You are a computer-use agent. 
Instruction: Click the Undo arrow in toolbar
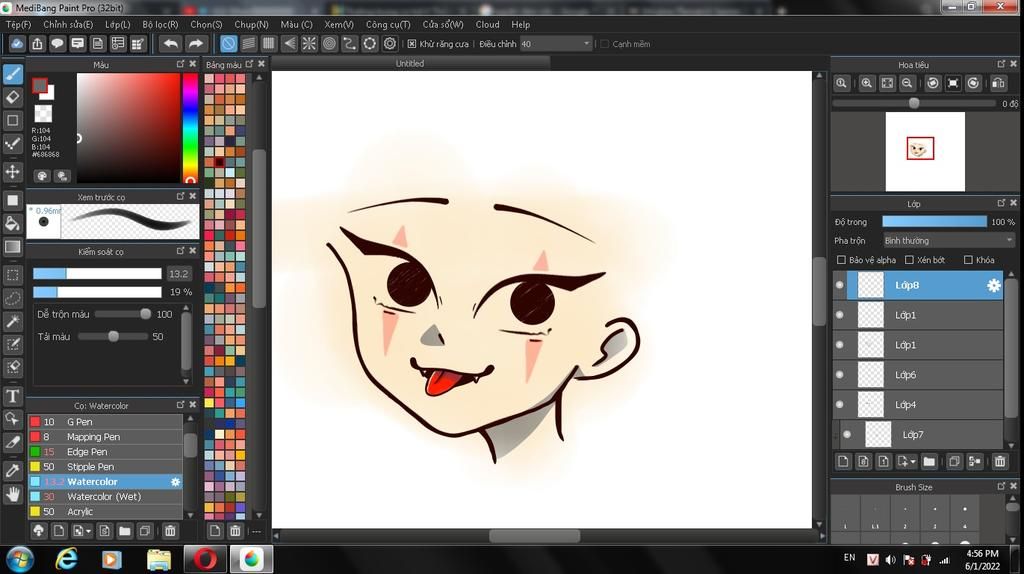170,44
